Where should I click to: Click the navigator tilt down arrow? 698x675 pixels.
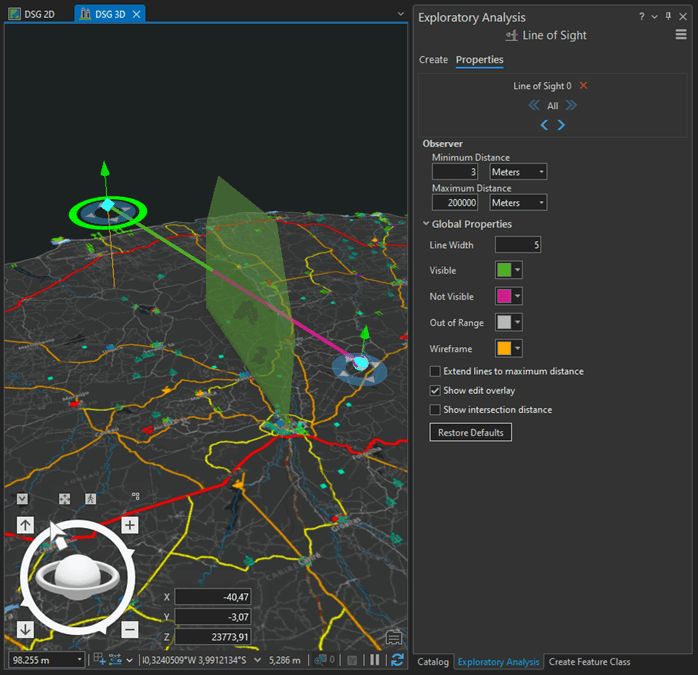click(x=25, y=629)
